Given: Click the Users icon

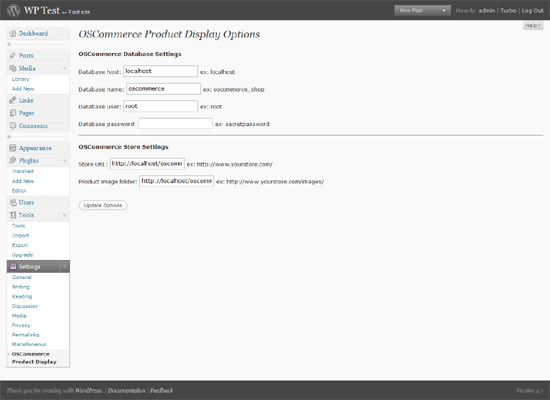Looking at the screenshot, I should click(x=13, y=202).
